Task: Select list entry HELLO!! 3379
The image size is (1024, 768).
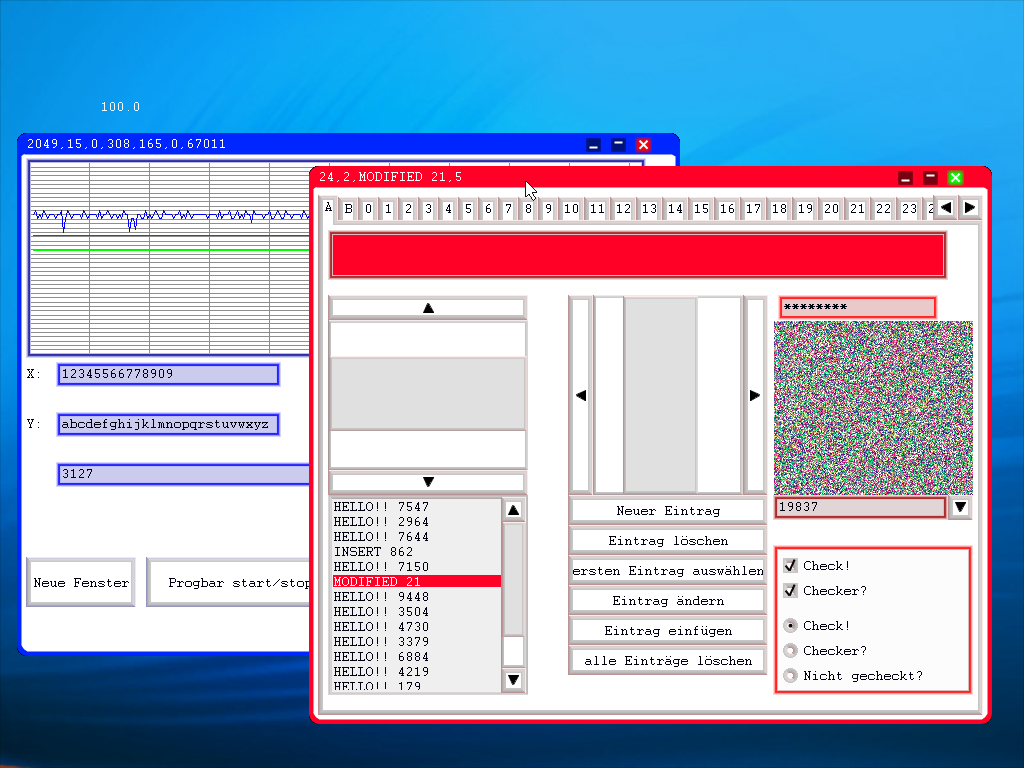Action: coord(417,642)
